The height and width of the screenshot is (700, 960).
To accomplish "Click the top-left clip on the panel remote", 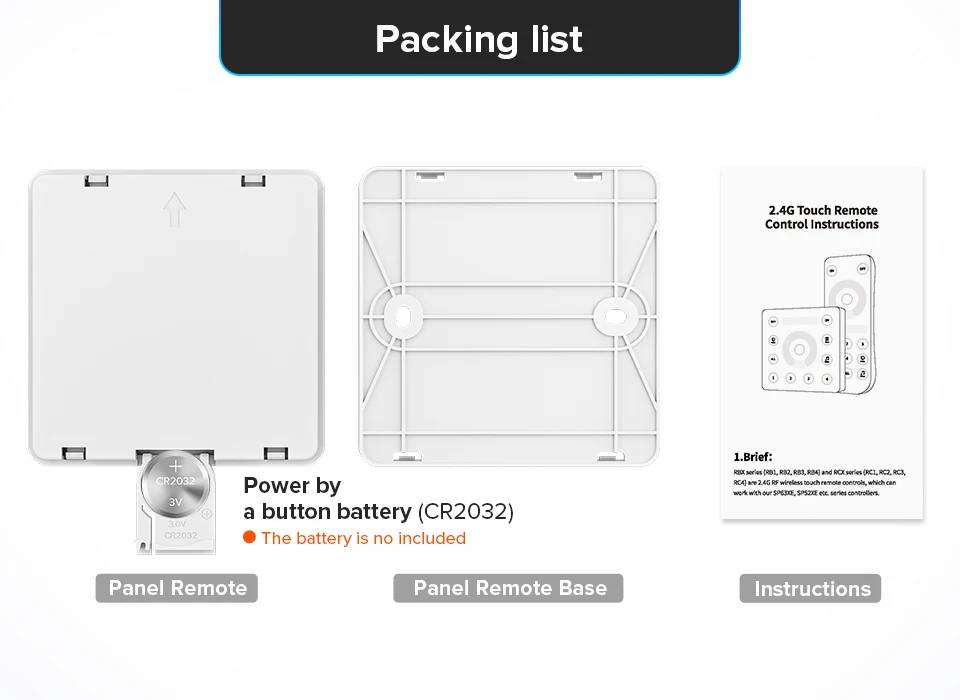I will pos(97,181).
